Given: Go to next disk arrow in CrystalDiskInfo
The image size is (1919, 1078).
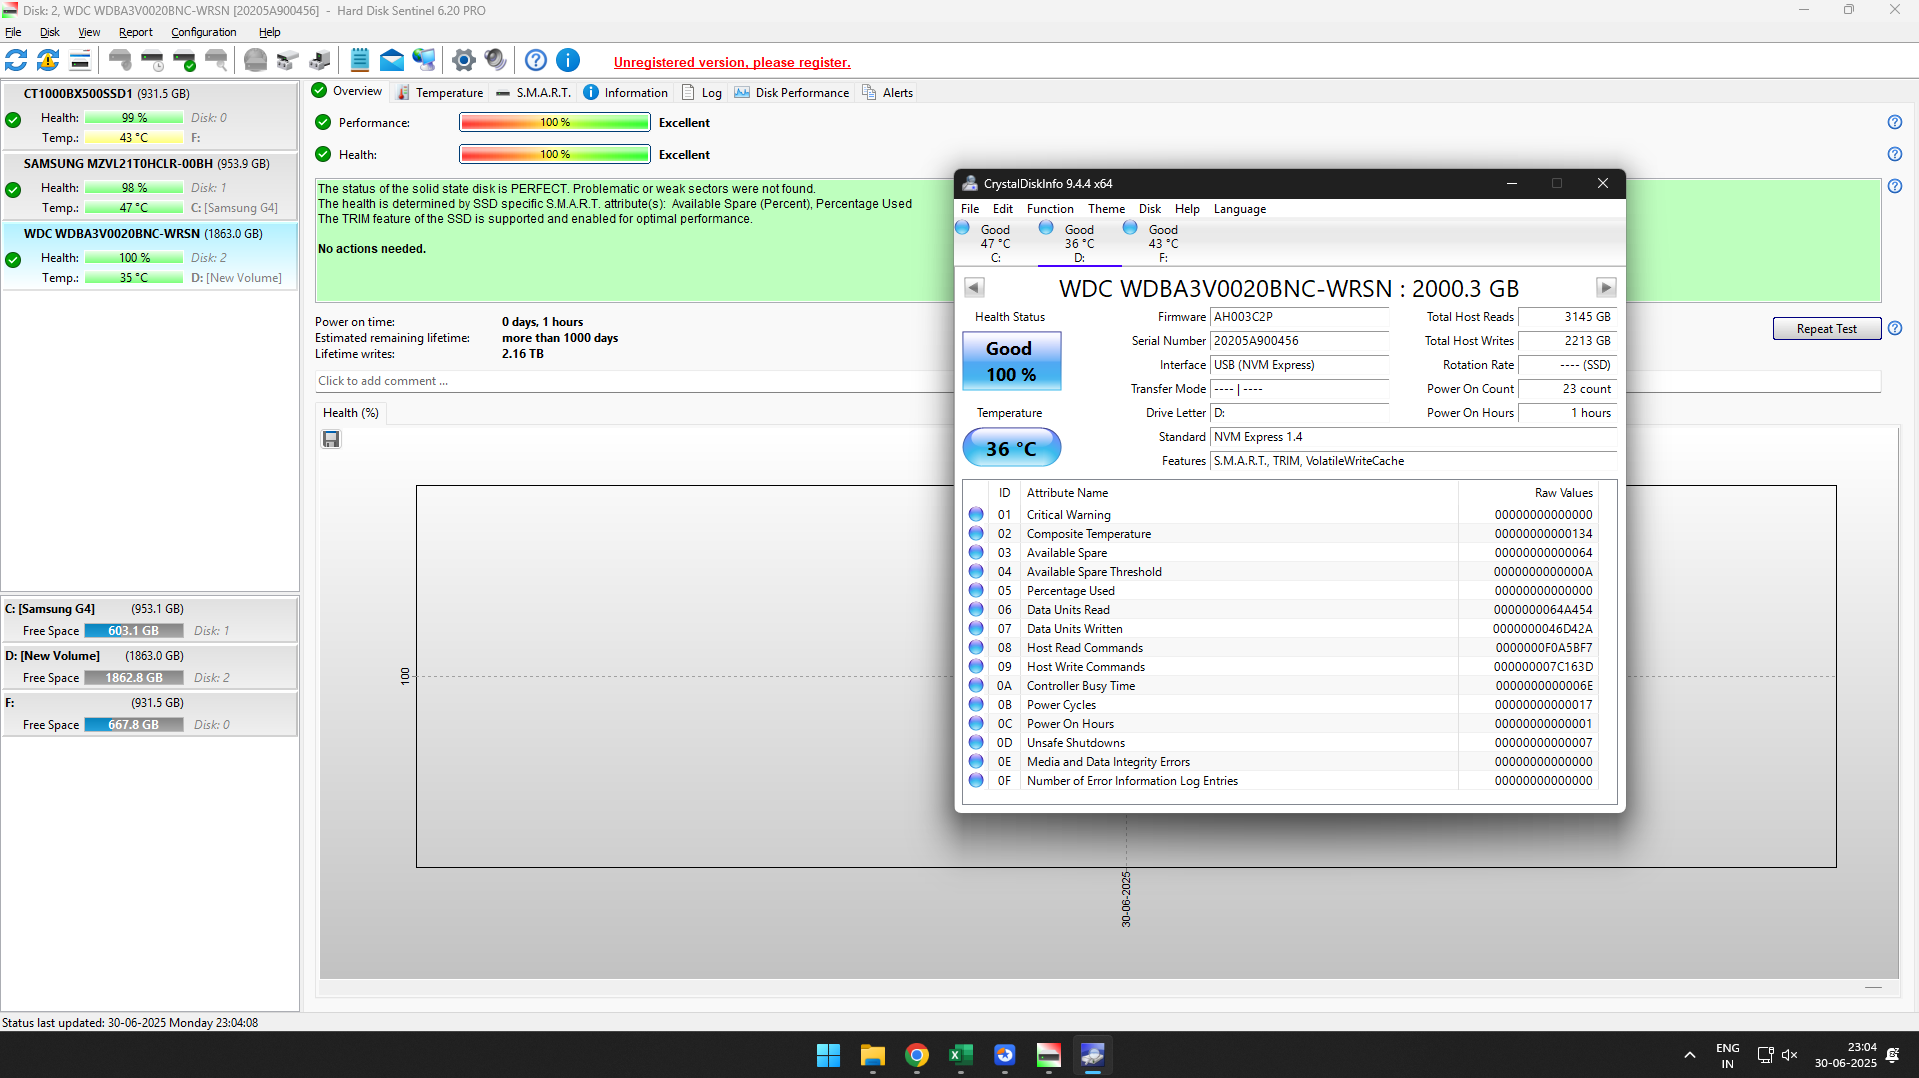Looking at the screenshot, I should [x=1605, y=288].
